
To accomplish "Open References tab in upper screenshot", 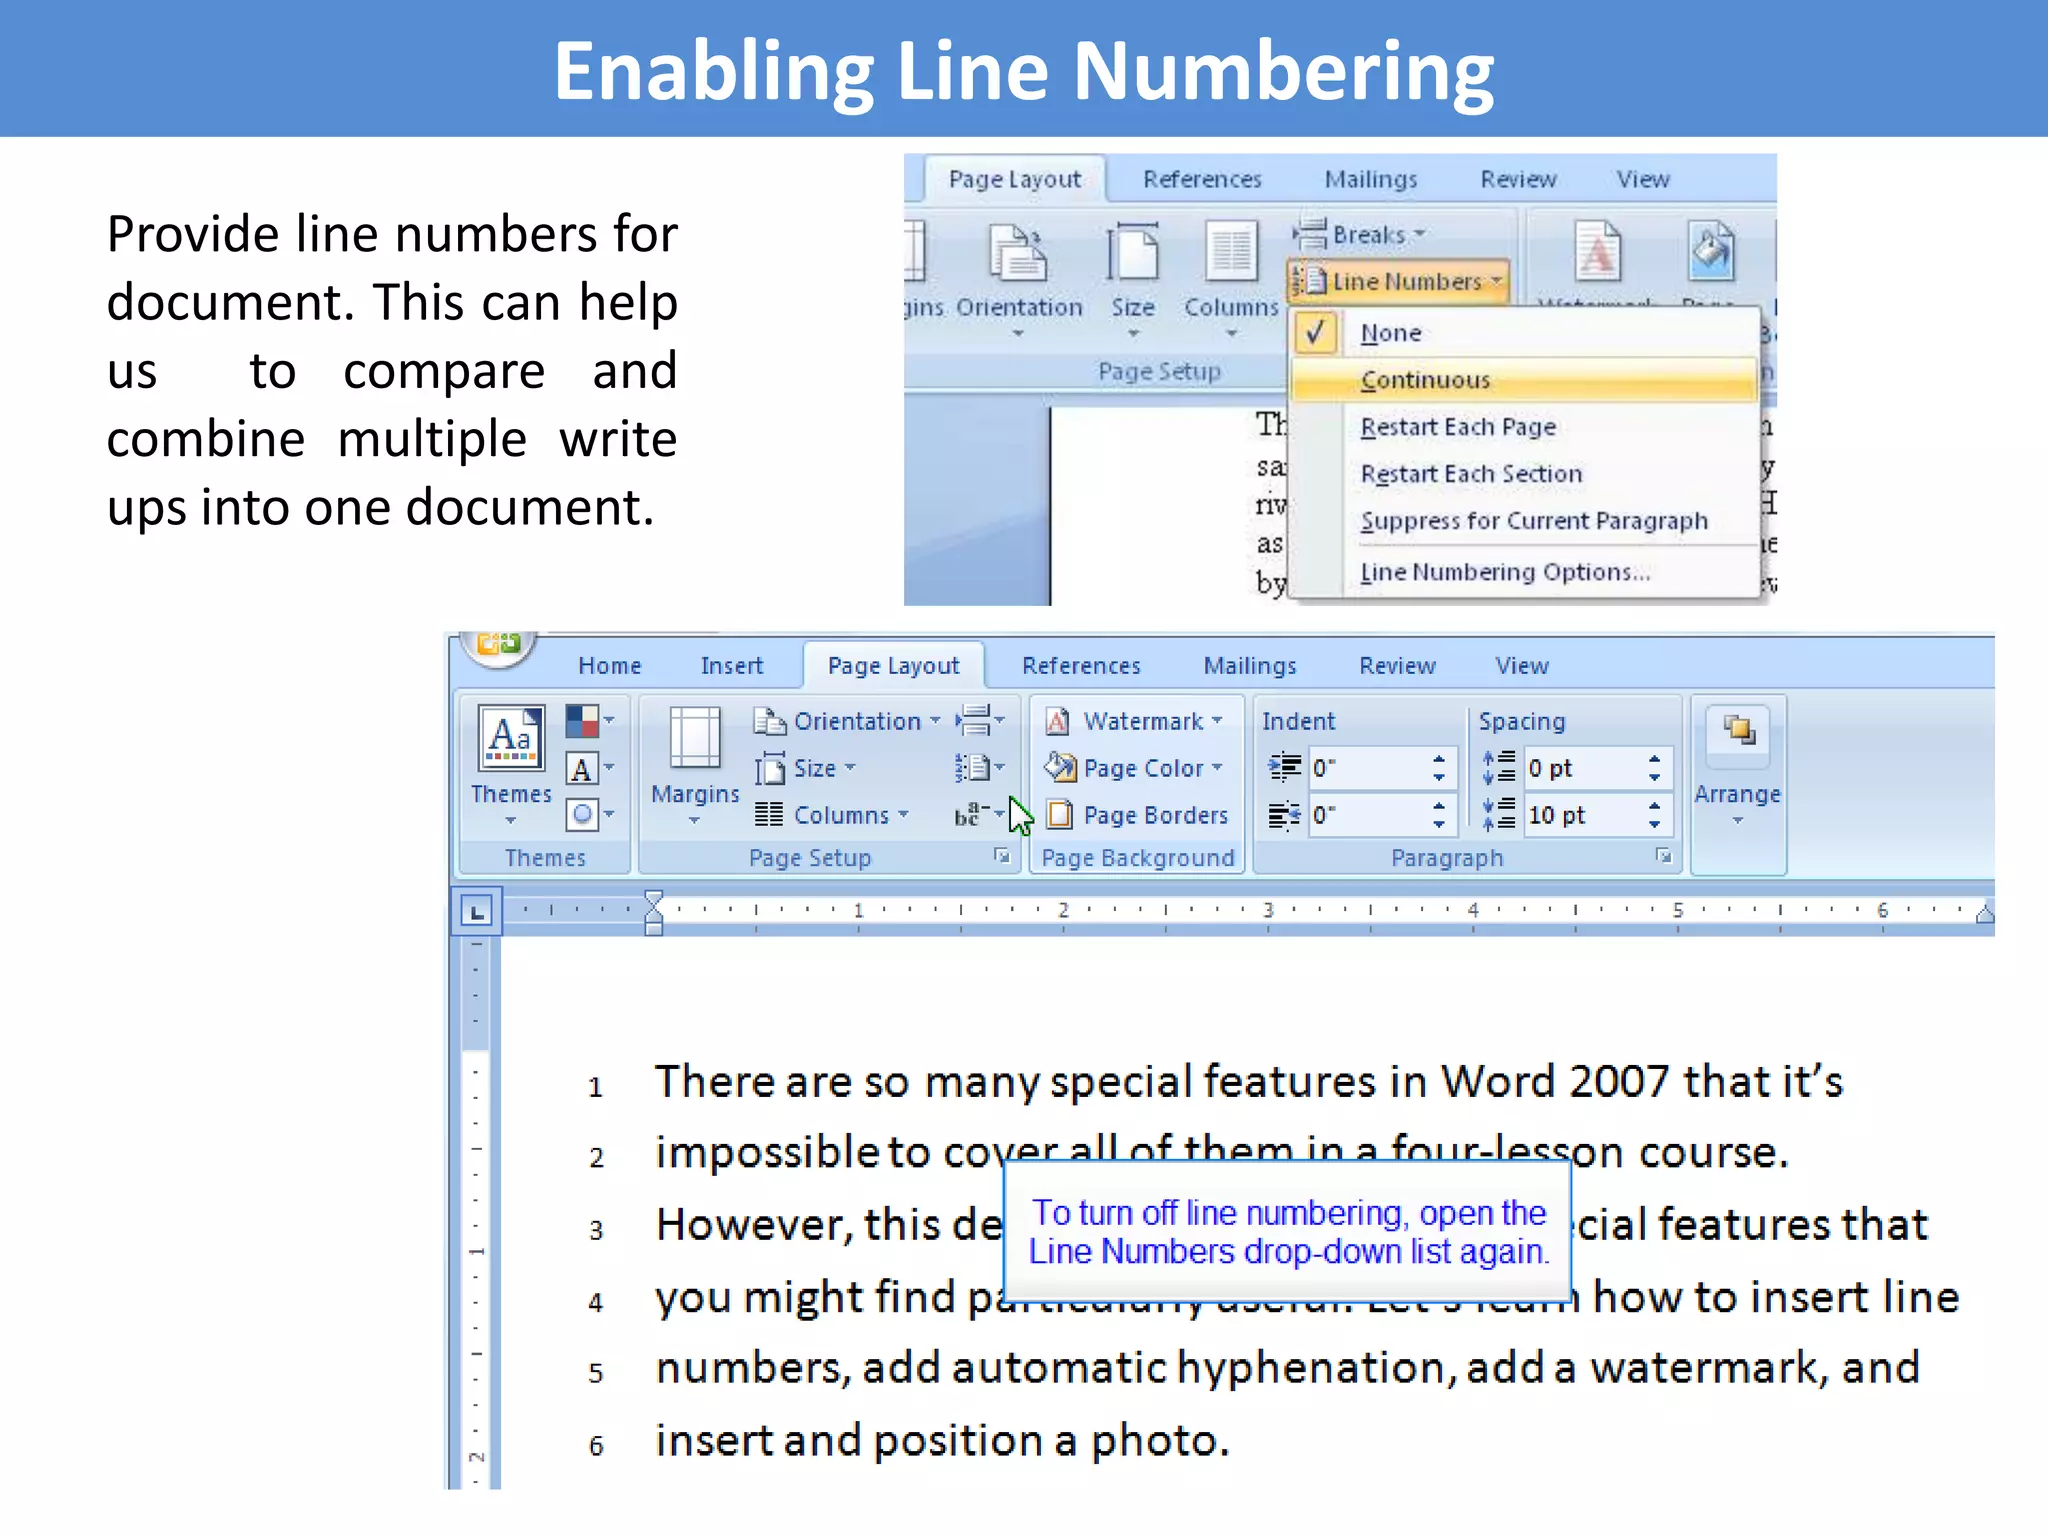I will 1202,179.
